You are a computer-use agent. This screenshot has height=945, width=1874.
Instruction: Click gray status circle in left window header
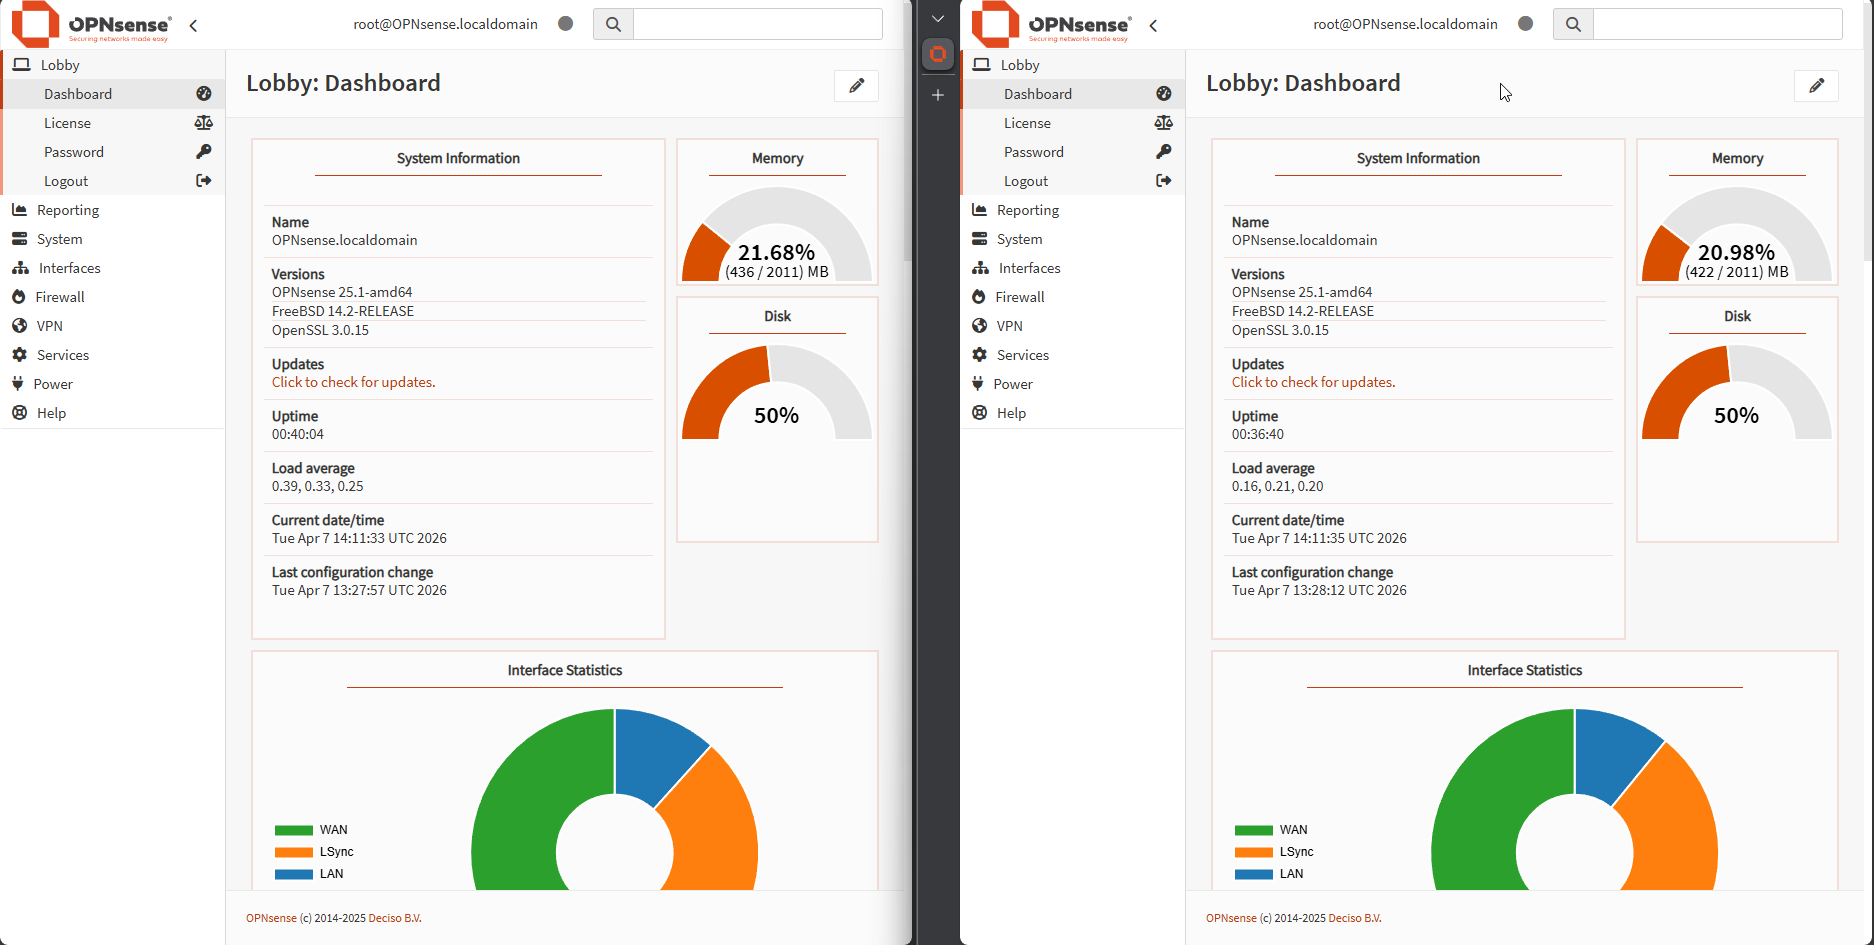(566, 24)
